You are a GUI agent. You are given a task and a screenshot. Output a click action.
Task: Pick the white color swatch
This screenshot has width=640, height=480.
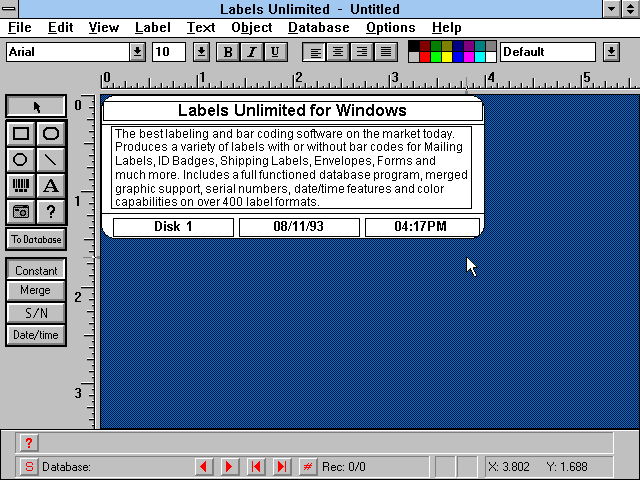click(x=491, y=57)
